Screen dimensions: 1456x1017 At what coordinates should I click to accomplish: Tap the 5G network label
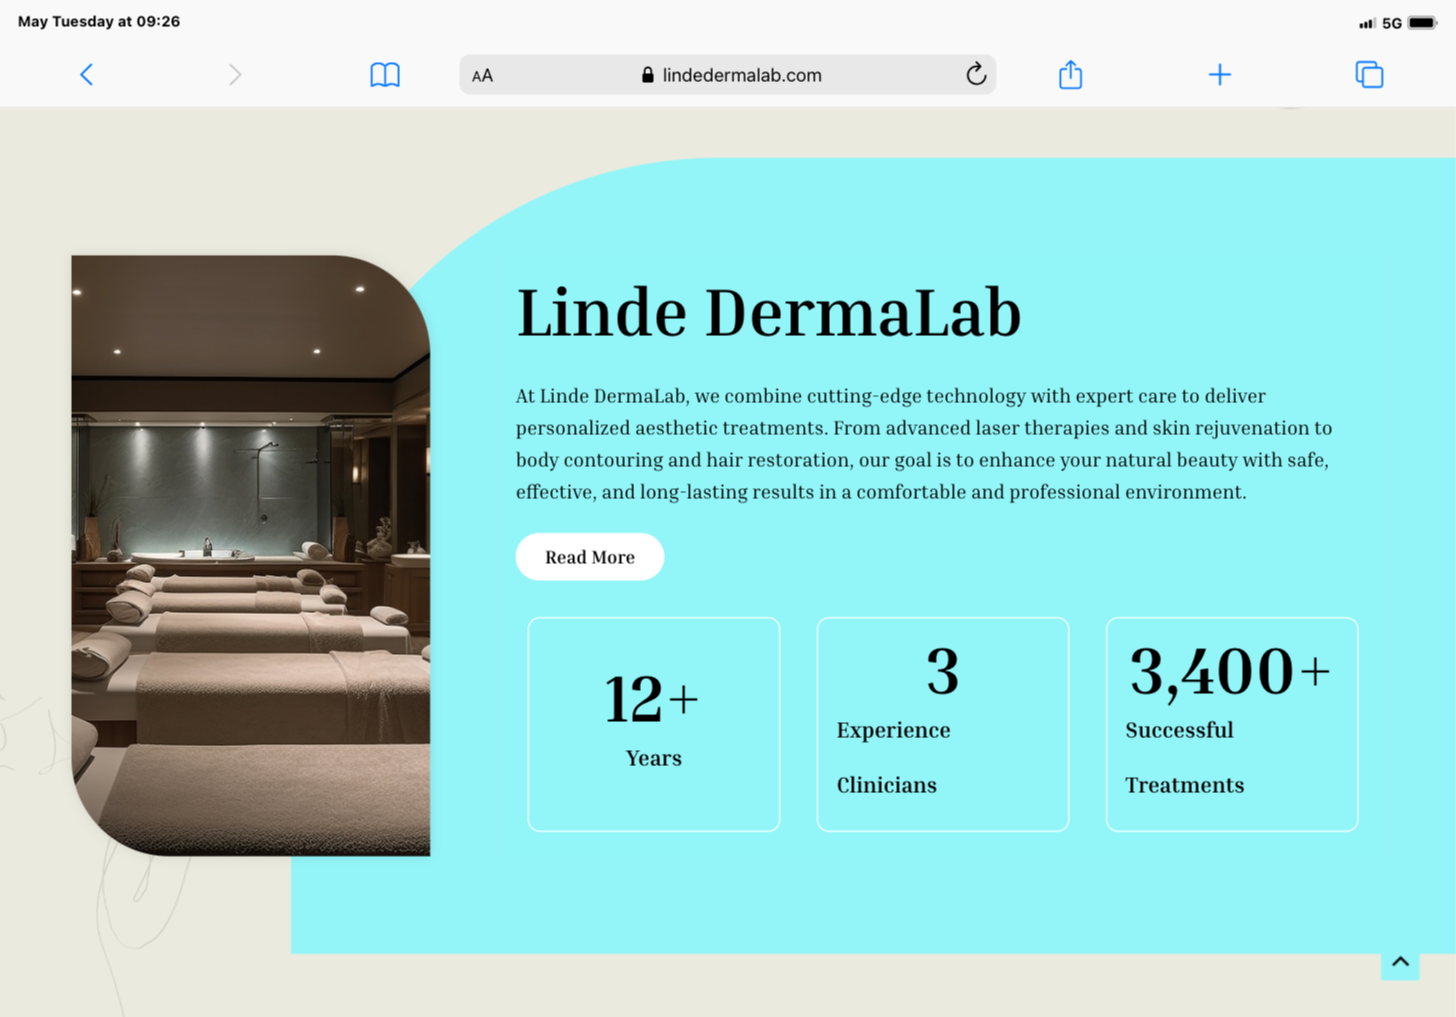point(1391,23)
